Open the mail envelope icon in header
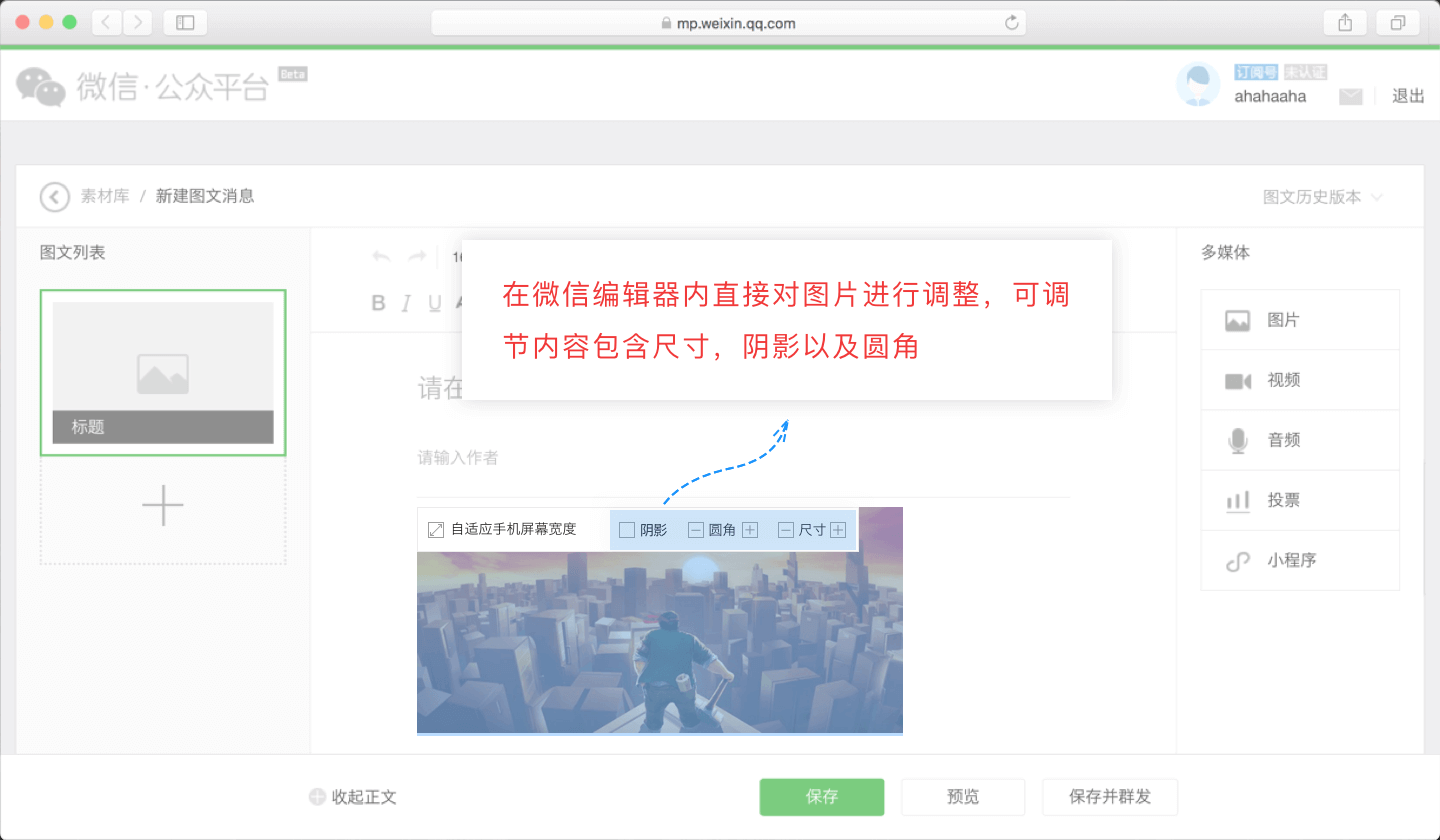This screenshot has width=1440, height=840. pyautogui.click(x=1351, y=97)
